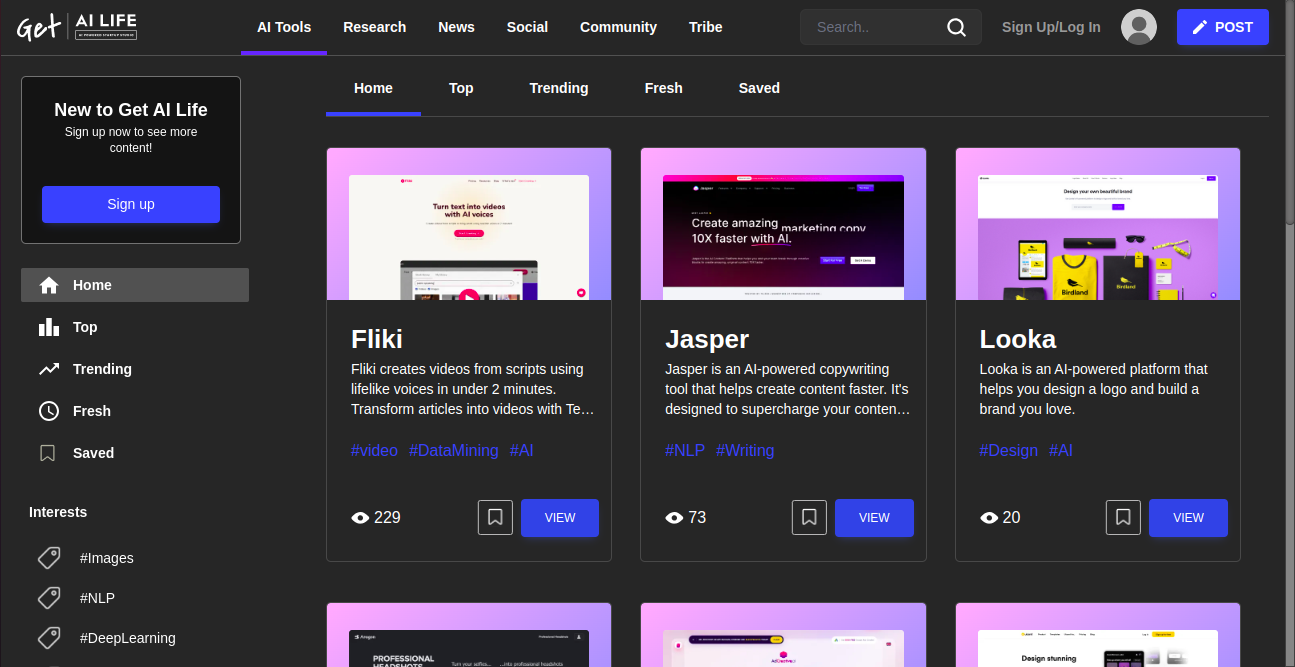Image resolution: width=1295 pixels, height=667 pixels.
Task: Click the #video tag on Fliki
Action: coord(374,450)
